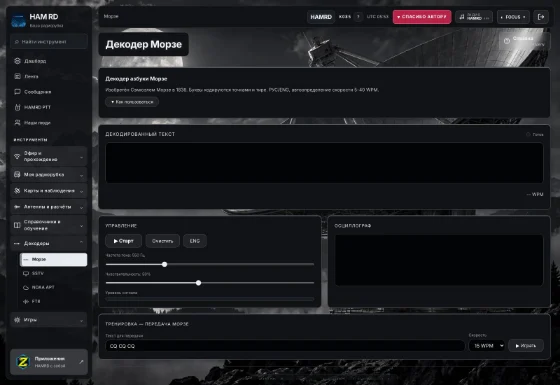Open the Дашборд dashboard icon

tap(17, 61)
